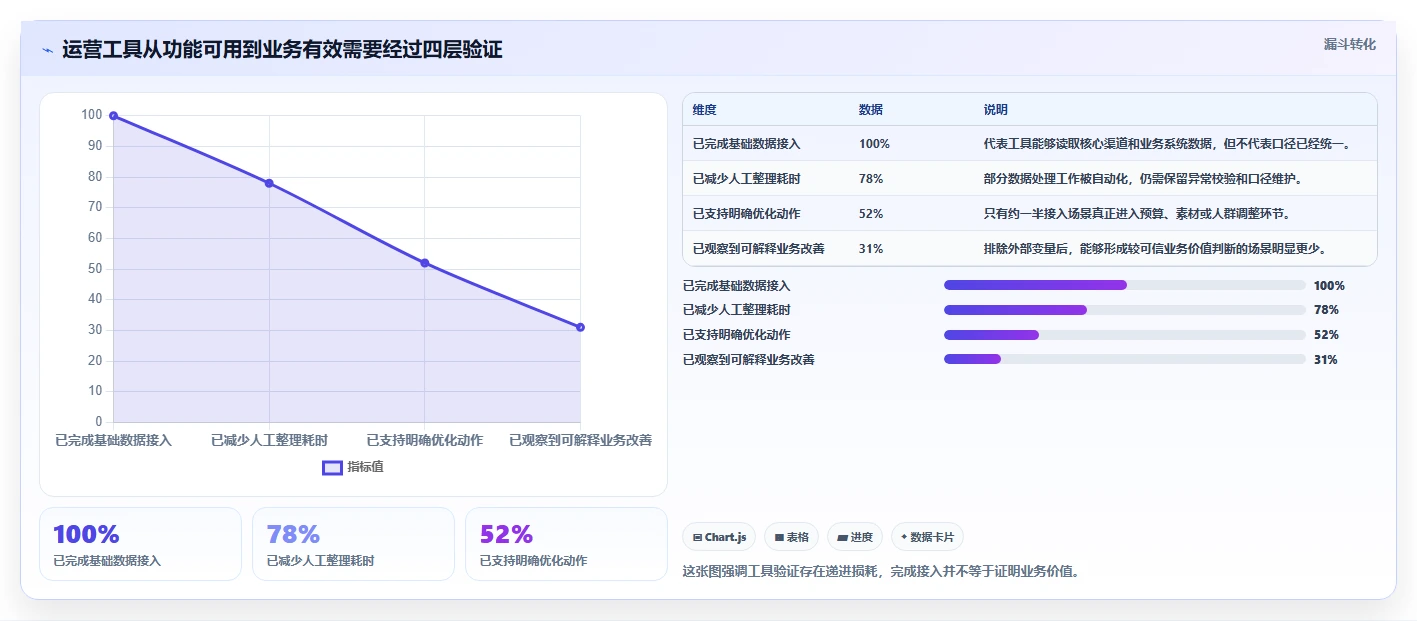Click the 52% value beside the progress bar
The width and height of the screenshot is (1417, 621).
click(x=1326, y=335)
